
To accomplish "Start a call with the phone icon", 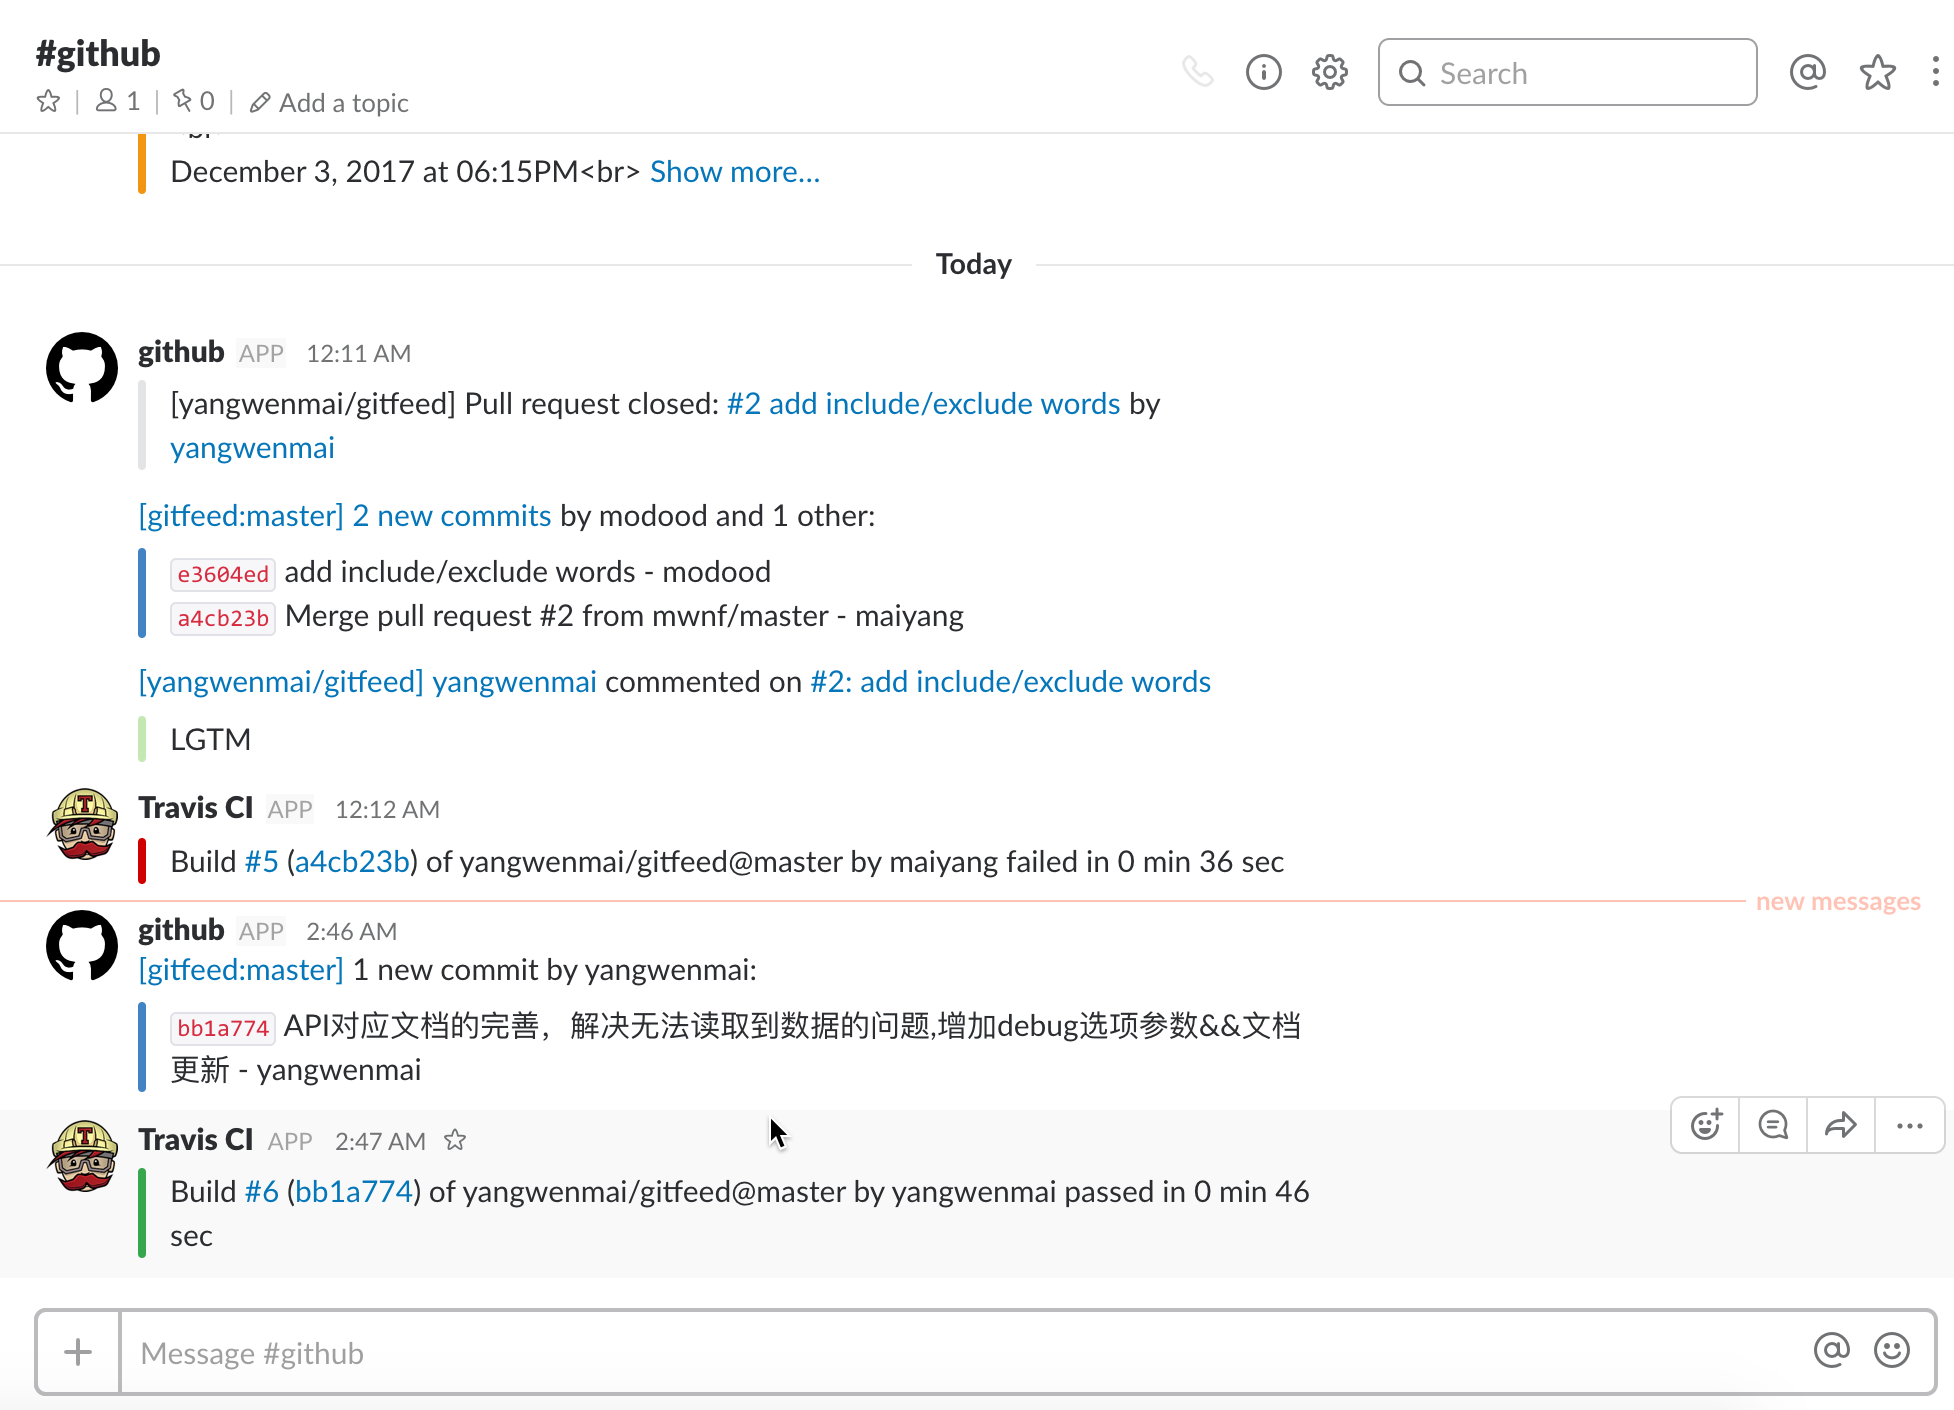I will pos(1197,72).
